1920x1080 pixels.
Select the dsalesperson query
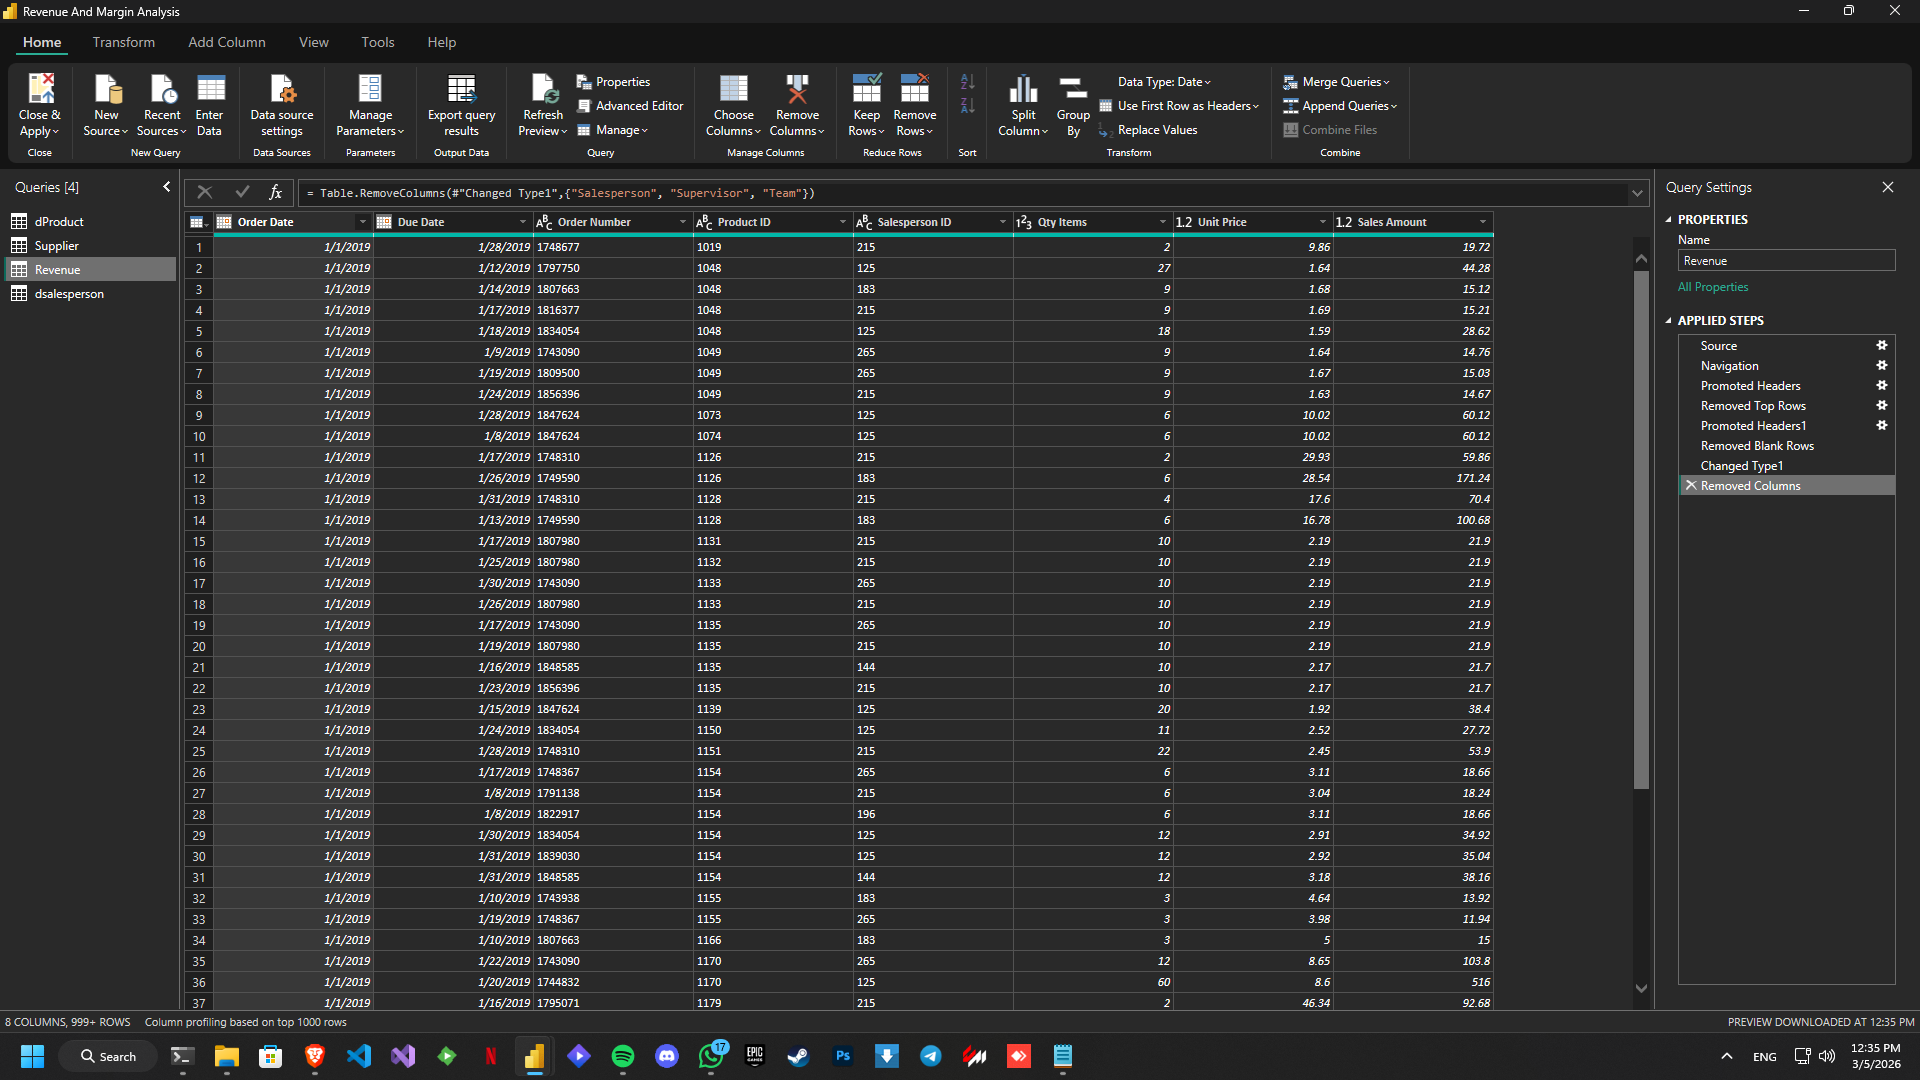pos(69,294)
